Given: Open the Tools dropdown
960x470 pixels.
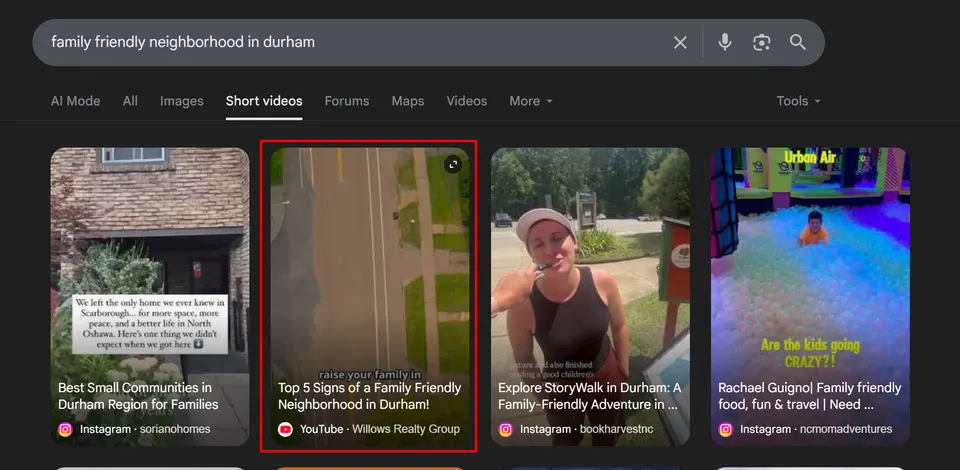Looking at the screenshot, I should tap(798, 101).
